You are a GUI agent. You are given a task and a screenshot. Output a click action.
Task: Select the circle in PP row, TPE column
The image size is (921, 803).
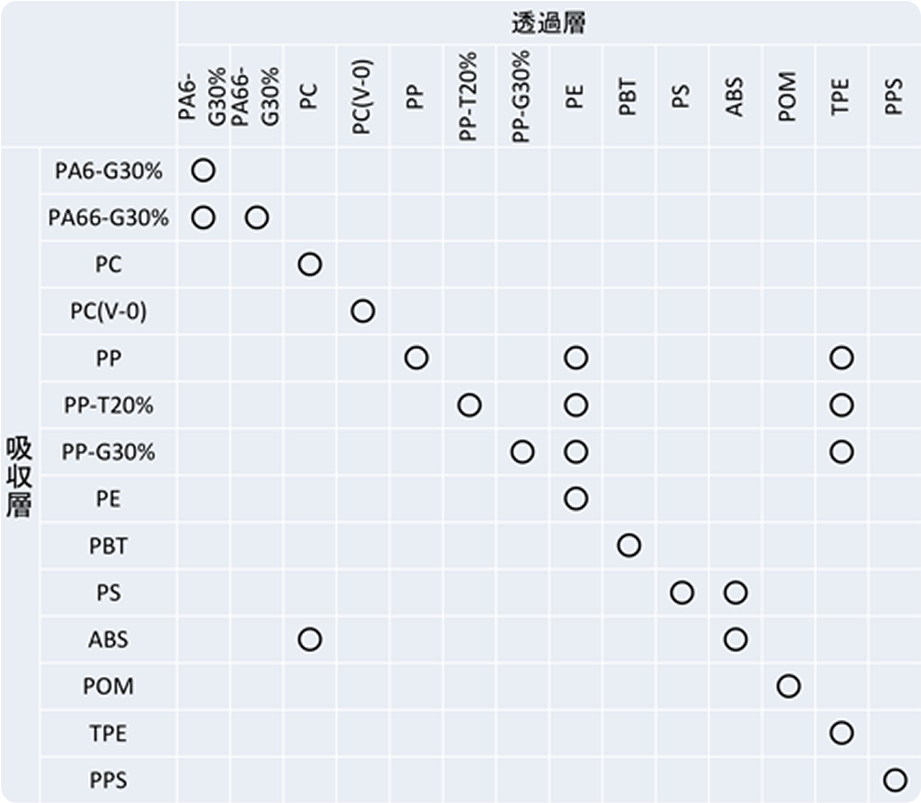842,358
